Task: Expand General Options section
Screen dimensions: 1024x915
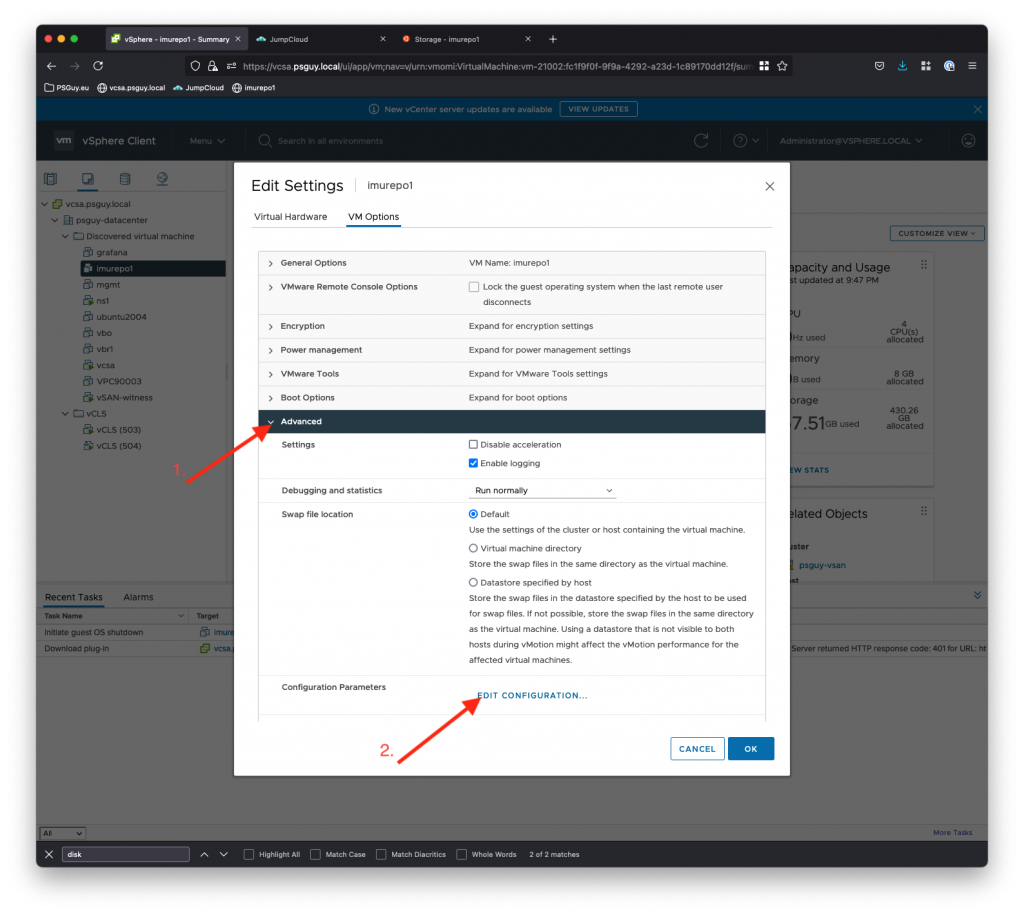Action: (270, 263)
